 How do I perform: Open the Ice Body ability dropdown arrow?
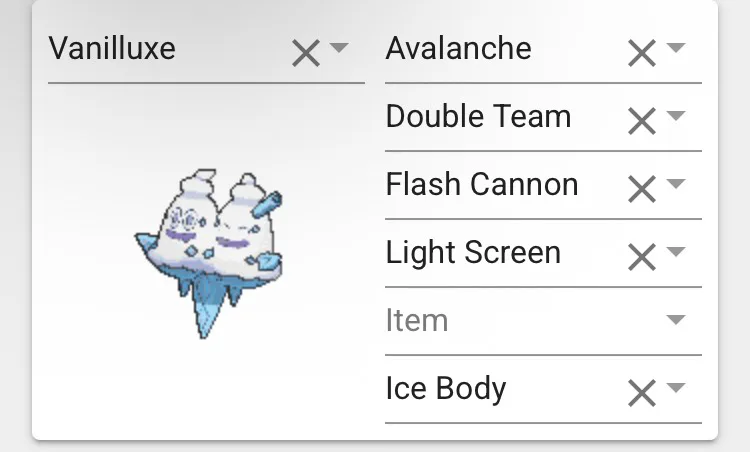(x=676, y=388)
